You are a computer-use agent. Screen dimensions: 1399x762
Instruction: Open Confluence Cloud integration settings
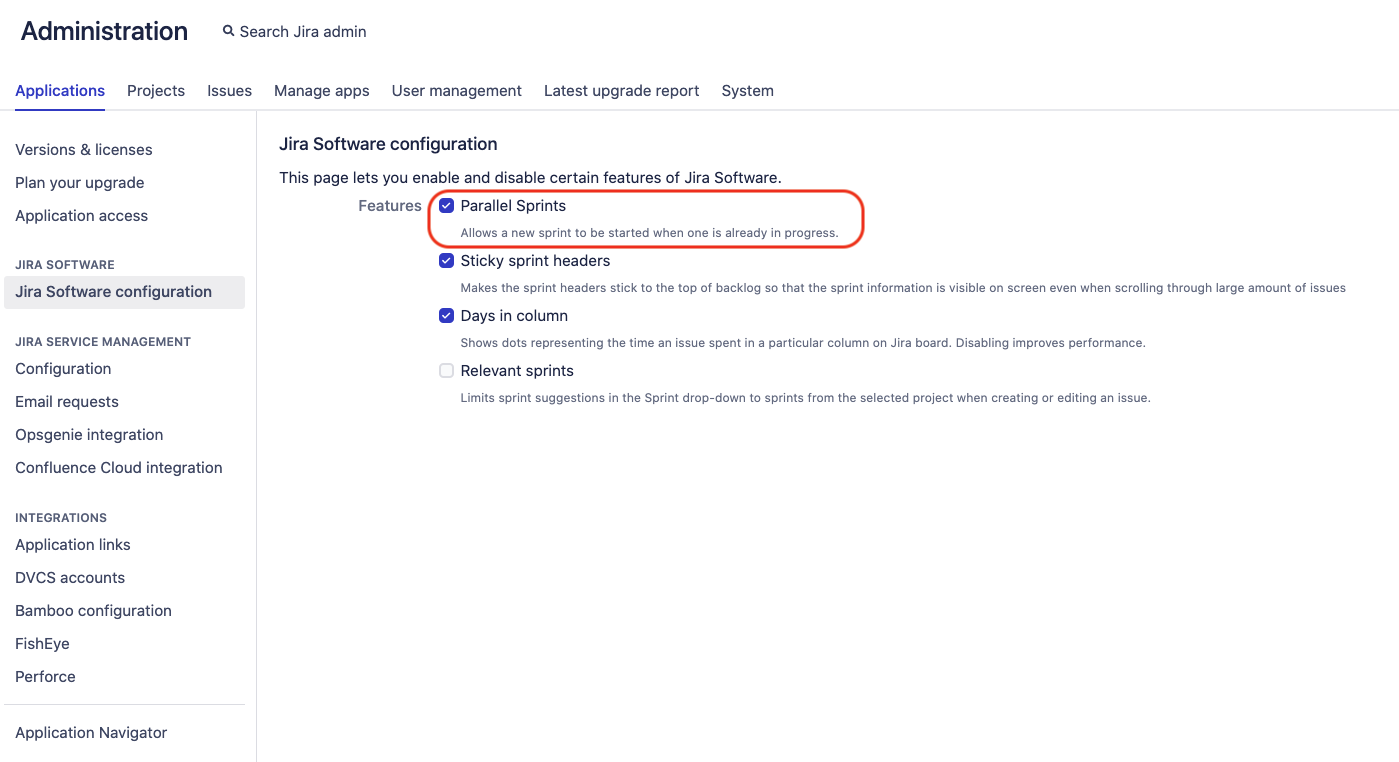(x=119, y=468)
